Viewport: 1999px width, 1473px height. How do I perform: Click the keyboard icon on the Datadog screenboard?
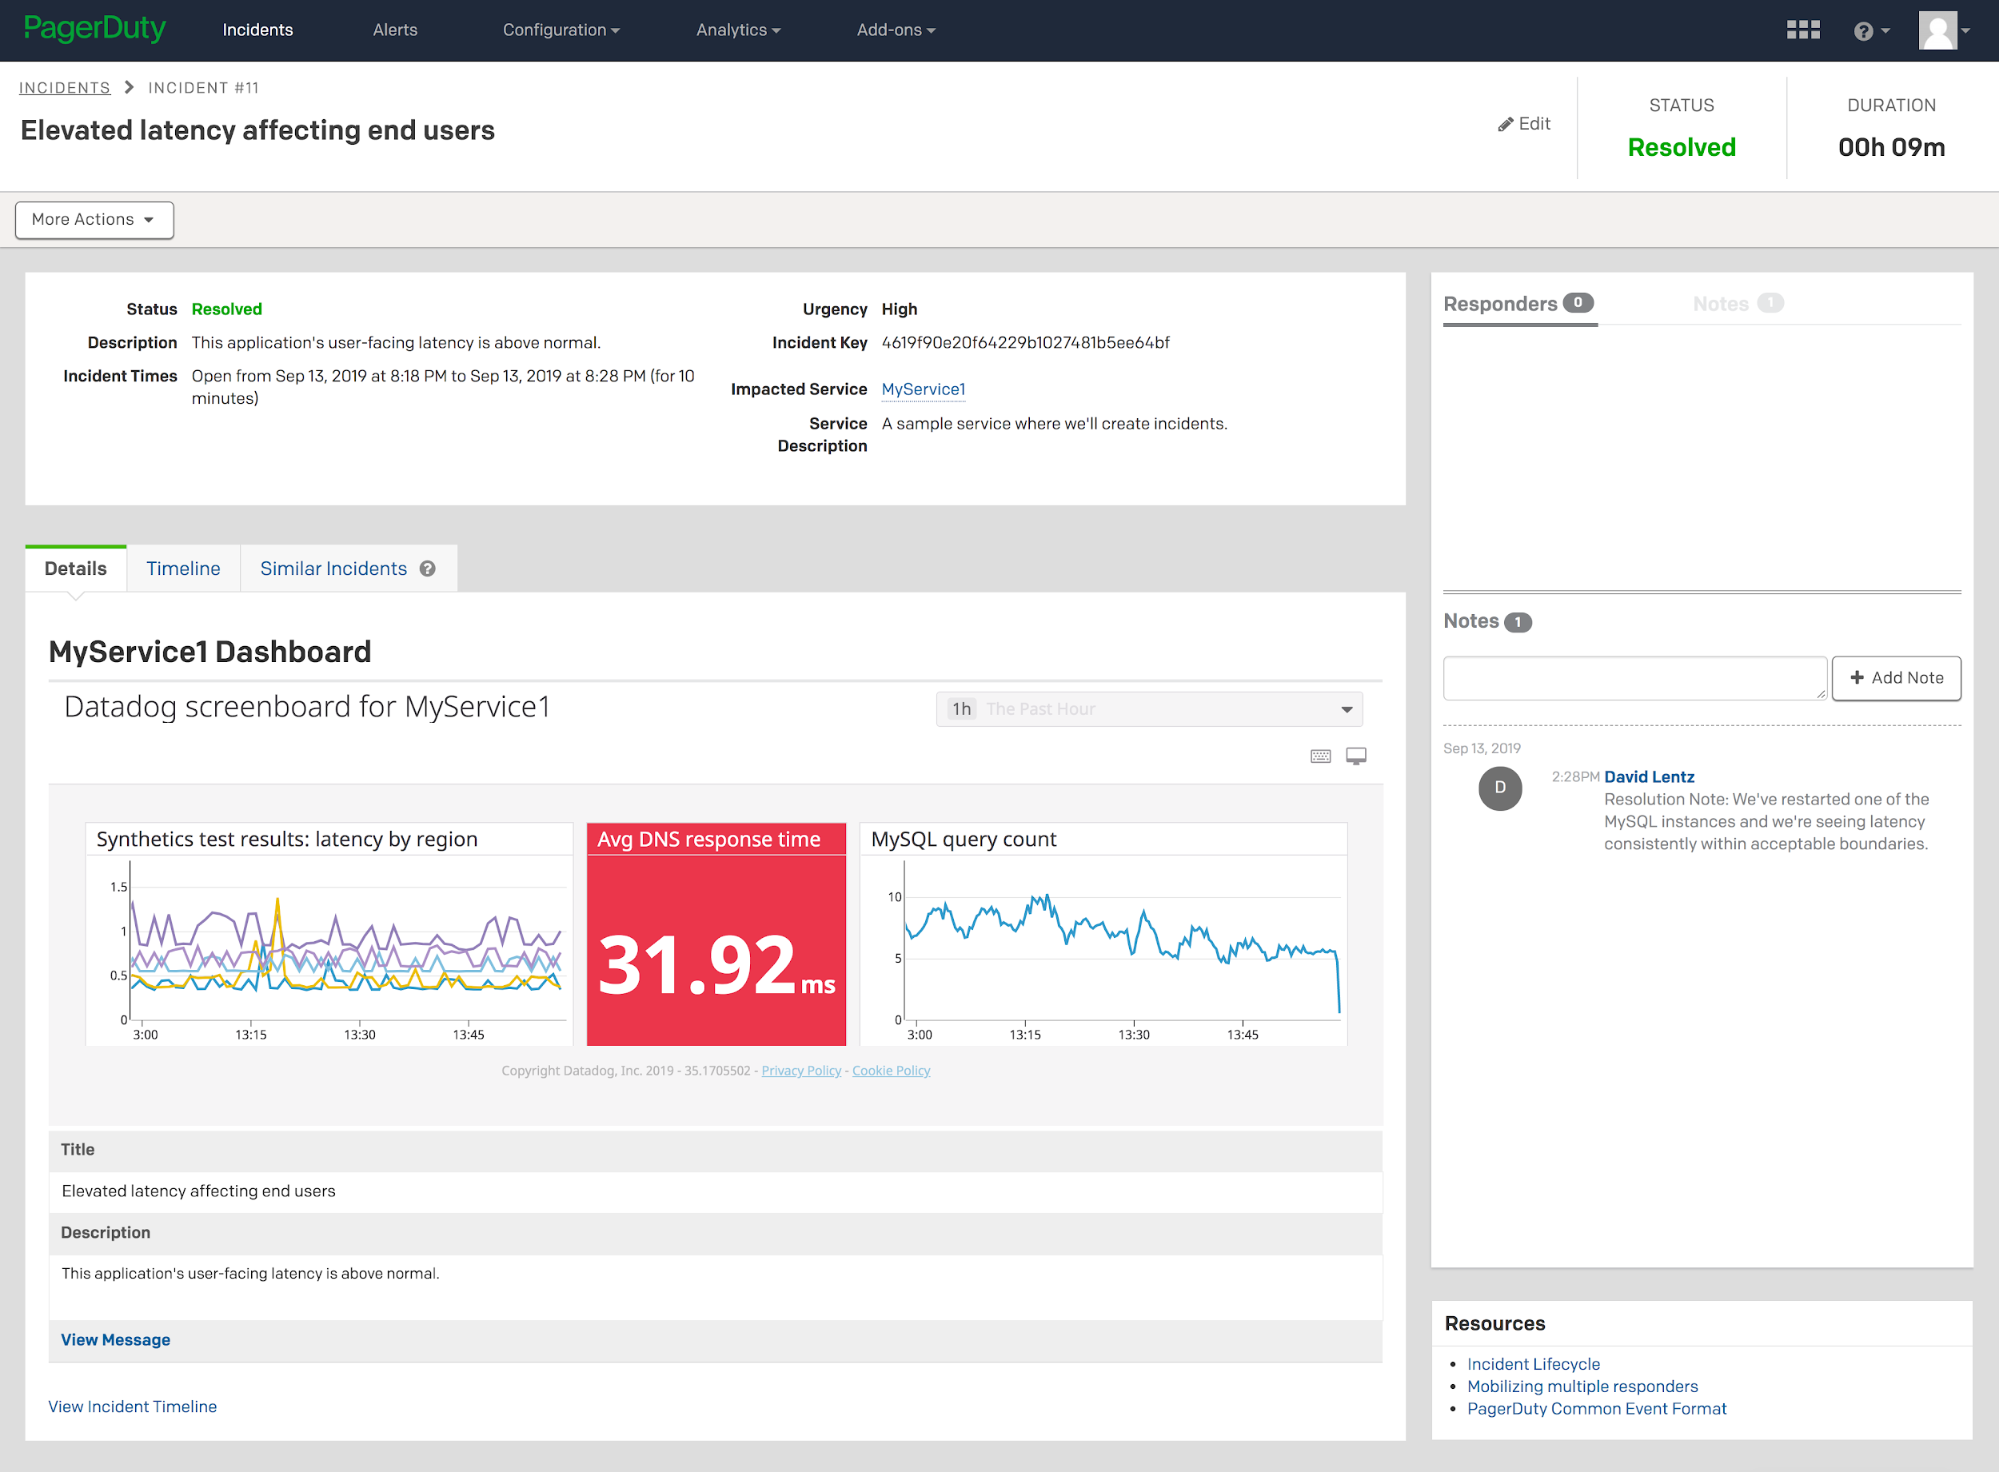coord(1320,757)
